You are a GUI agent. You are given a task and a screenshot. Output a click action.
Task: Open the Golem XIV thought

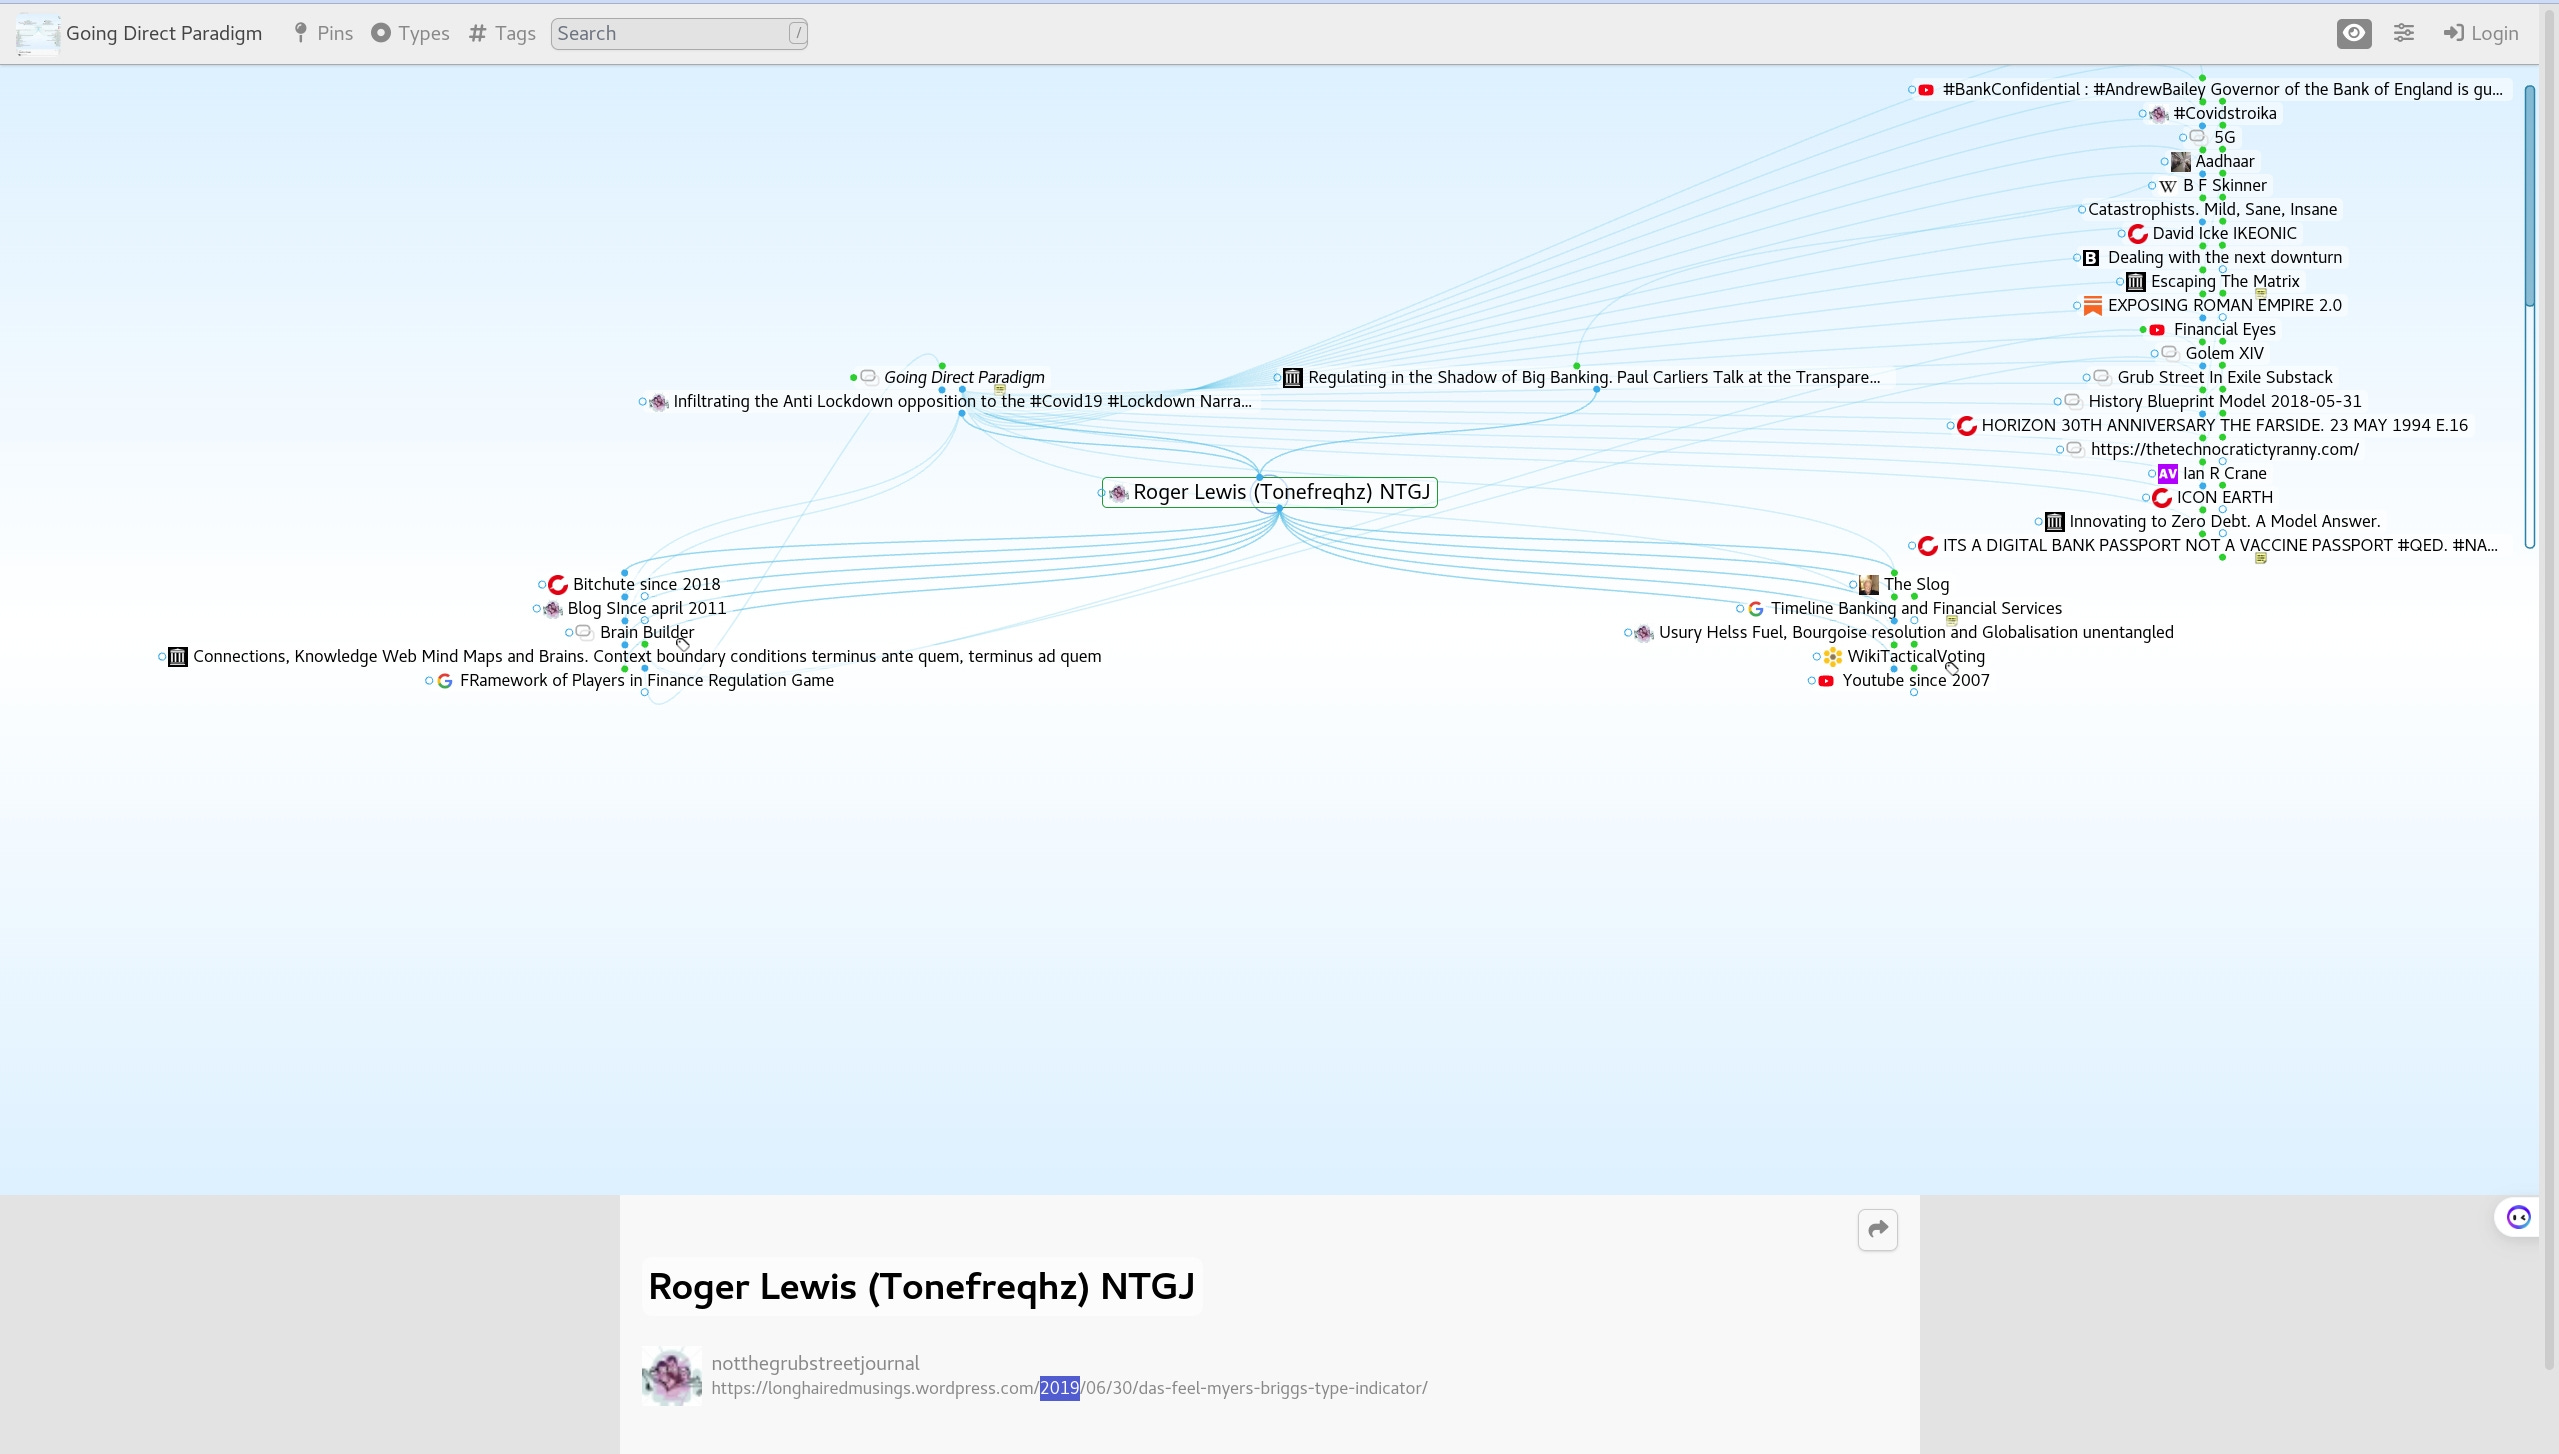(x=2224, y=353)
